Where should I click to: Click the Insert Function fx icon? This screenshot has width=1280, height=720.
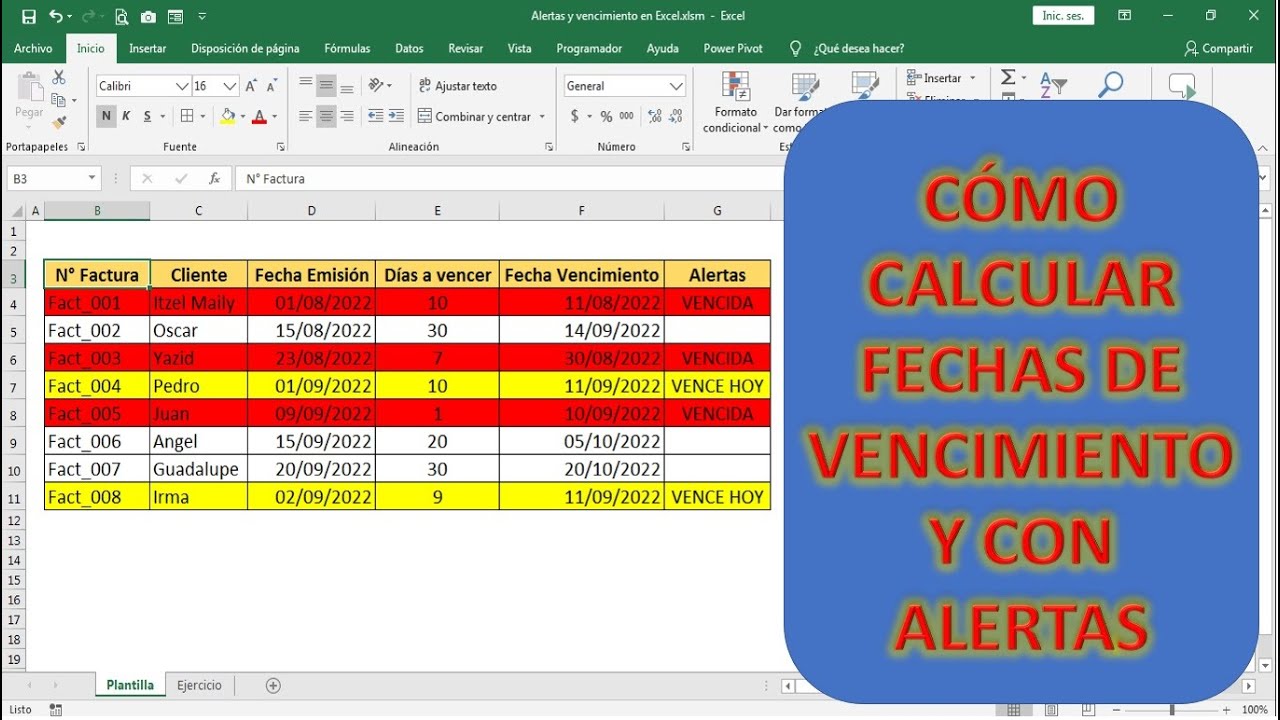[214, 179]
